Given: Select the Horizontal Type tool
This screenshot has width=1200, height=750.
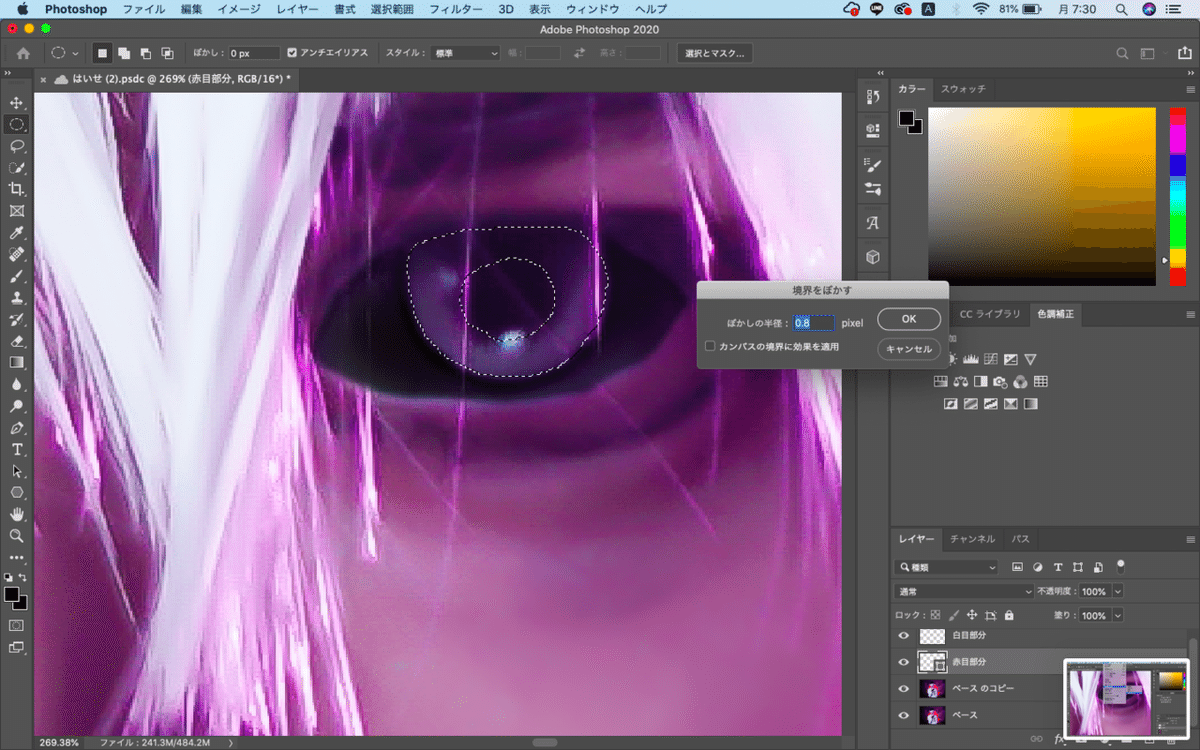Looking at the screenshot, I should pos(16,449).
